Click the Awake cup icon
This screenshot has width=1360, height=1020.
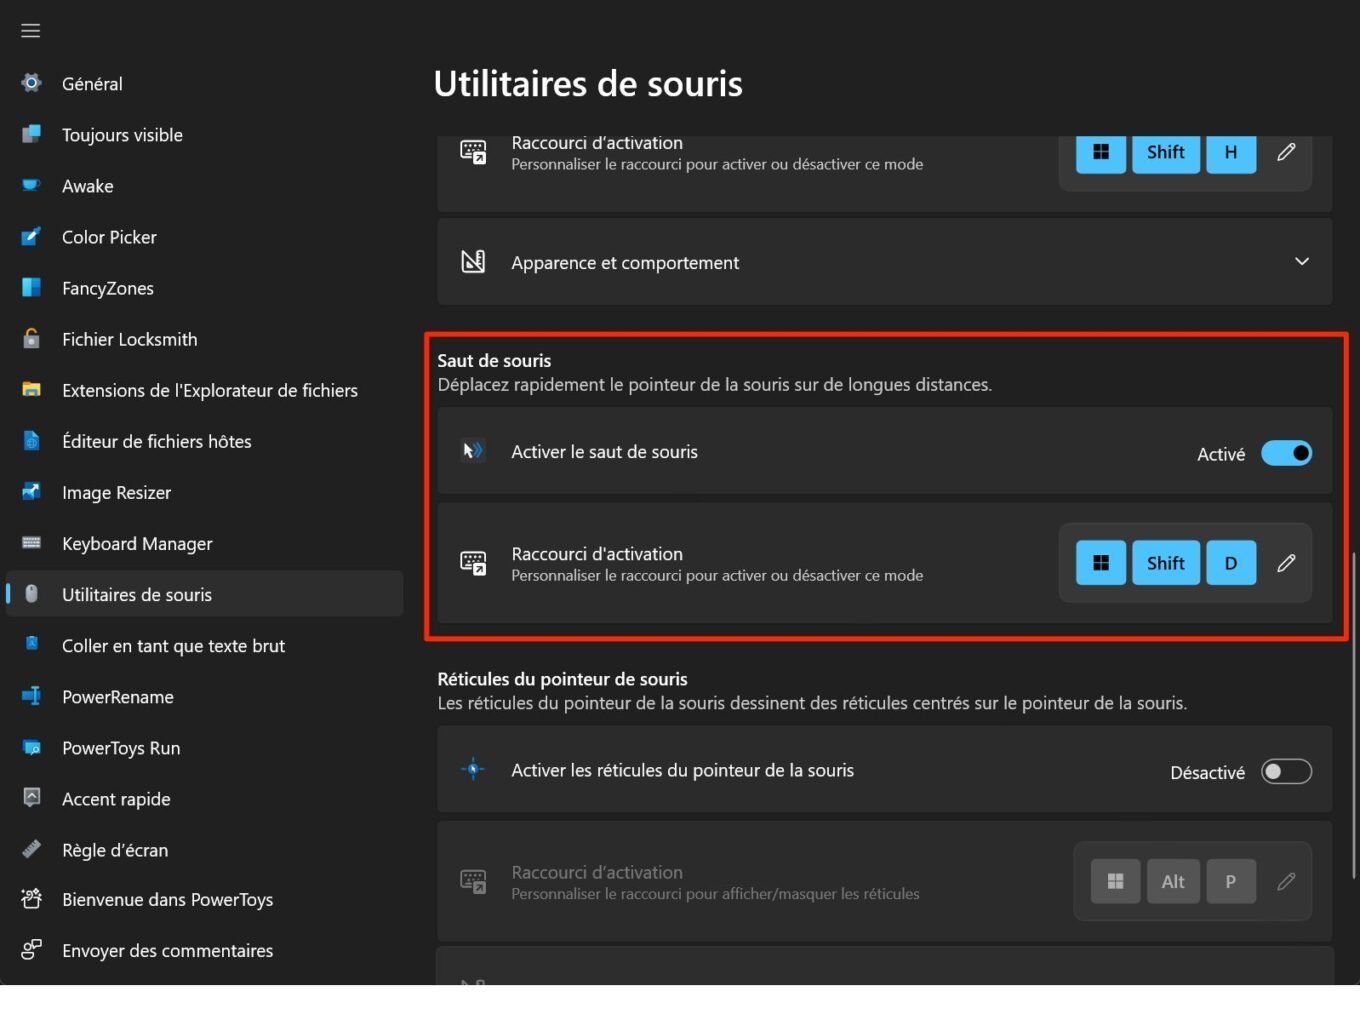[32, 185]
